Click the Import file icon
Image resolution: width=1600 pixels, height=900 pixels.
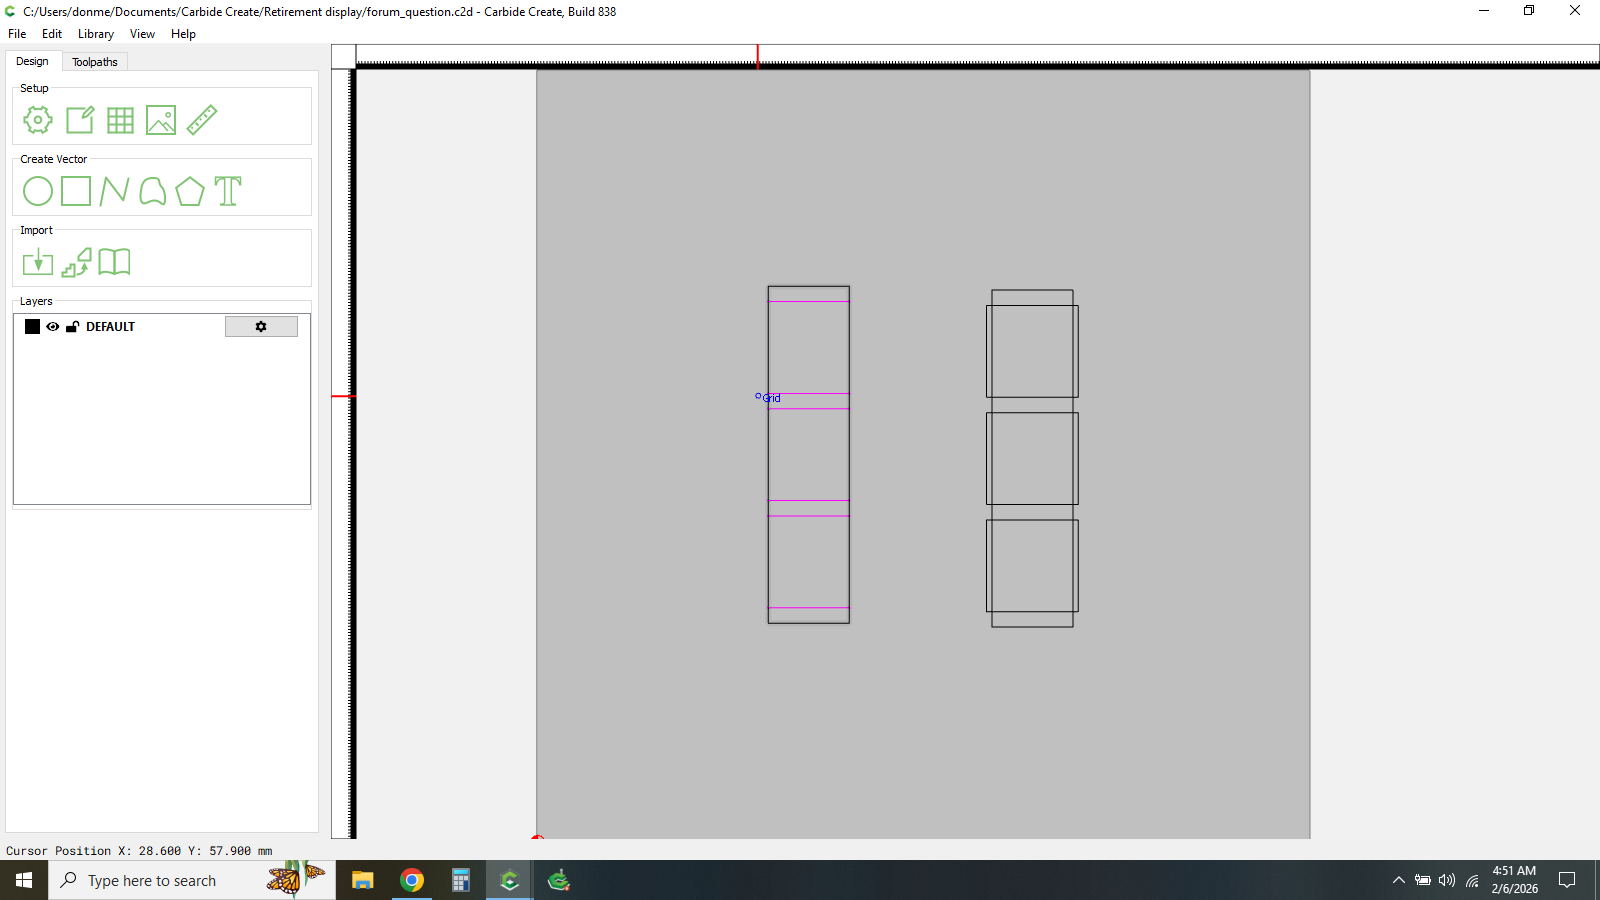point(38,262)
